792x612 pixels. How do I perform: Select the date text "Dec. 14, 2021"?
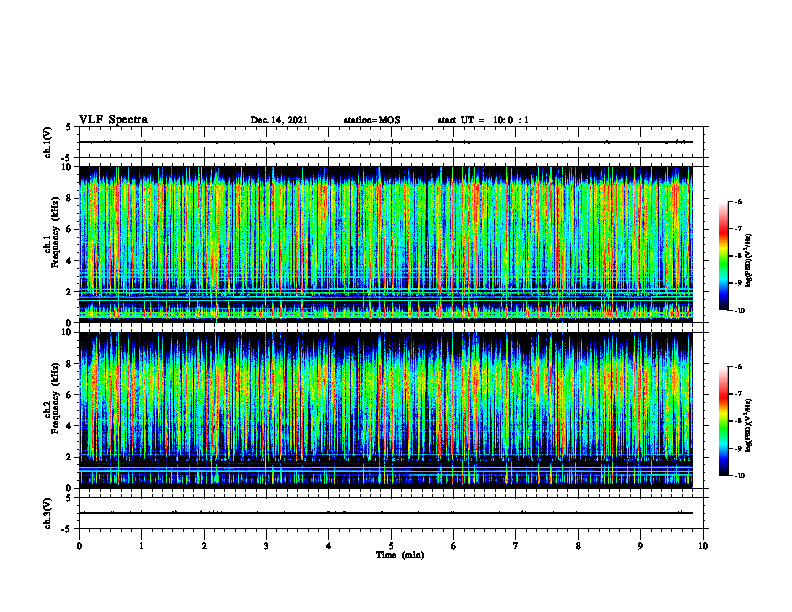[x=279, y=120]
